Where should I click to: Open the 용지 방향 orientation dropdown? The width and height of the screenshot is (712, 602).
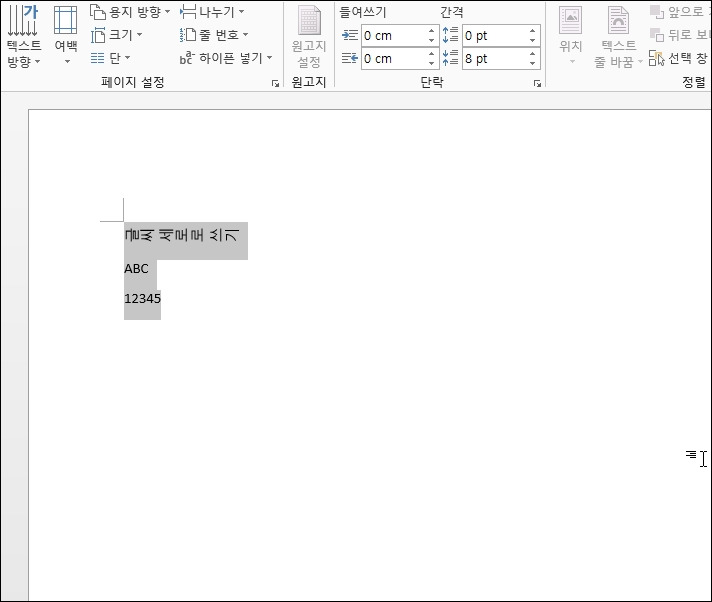click(x=130, y=12)
